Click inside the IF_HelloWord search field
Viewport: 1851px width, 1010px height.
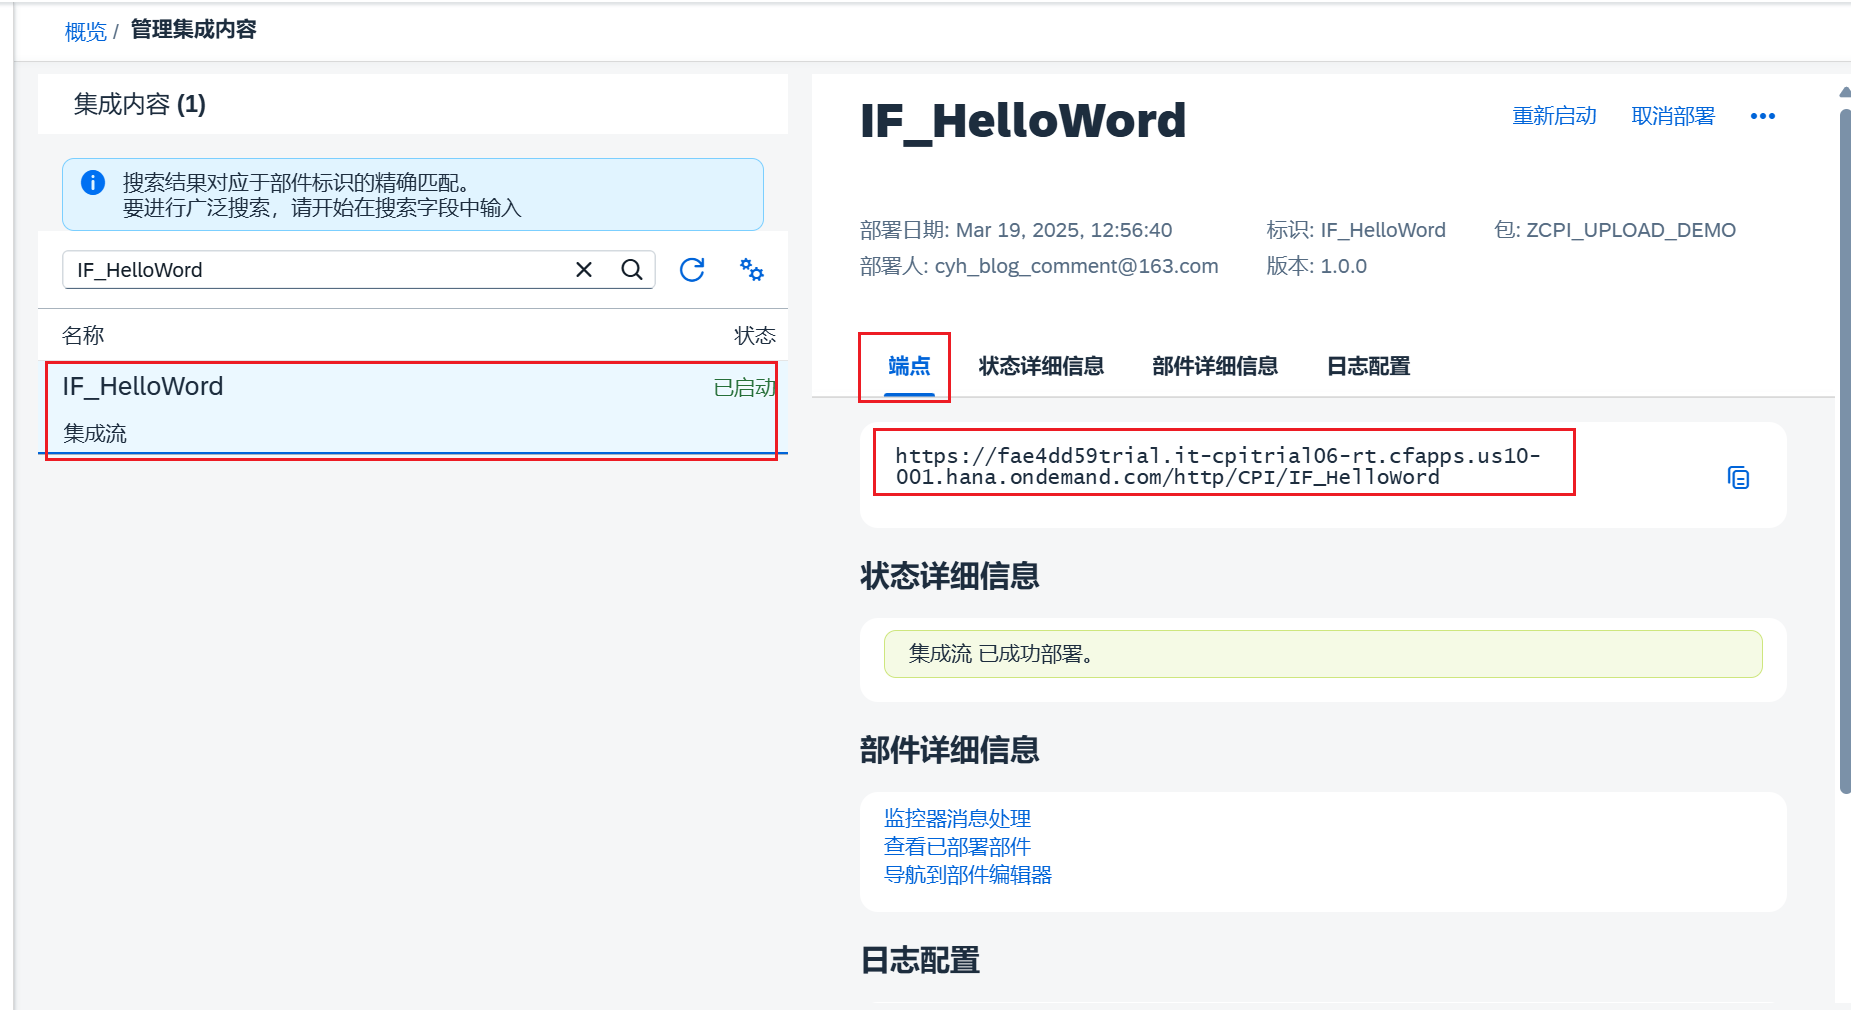pos(300,269)
